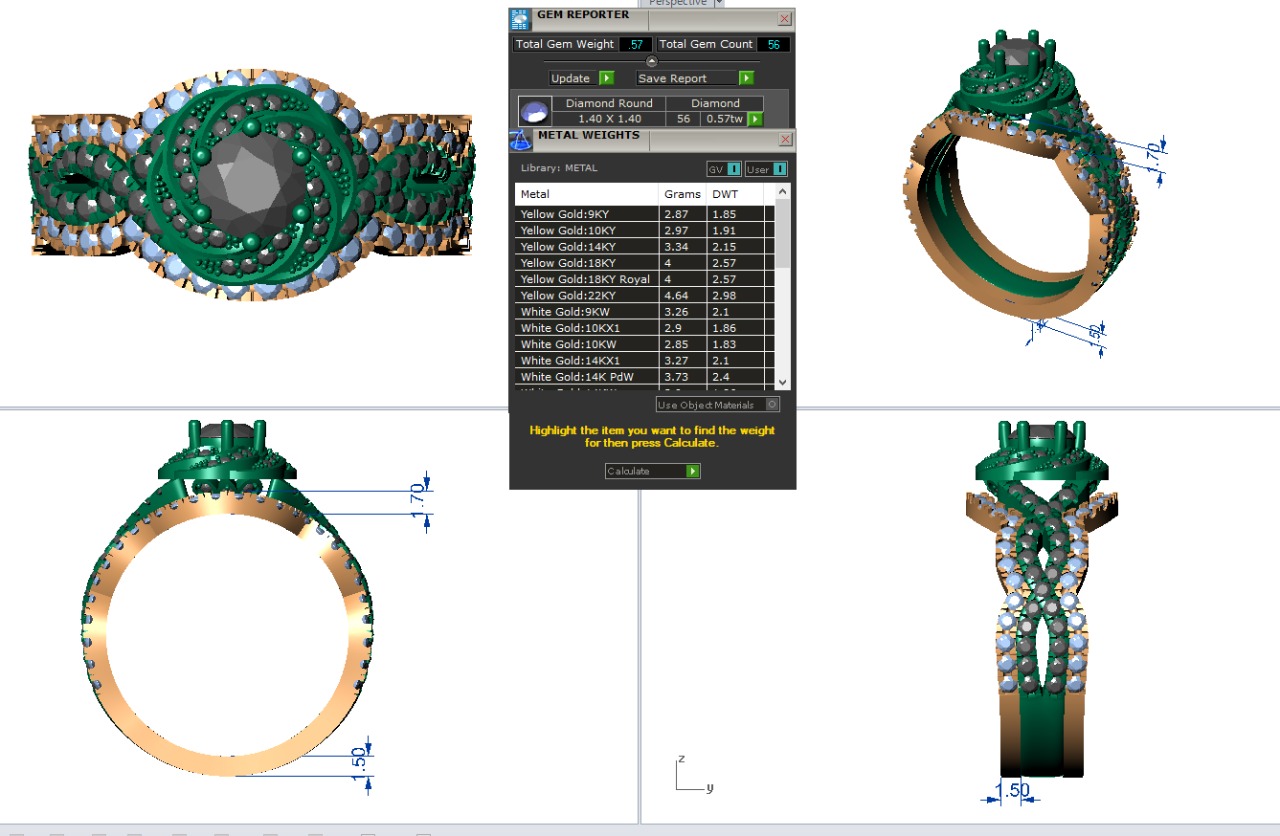Collapse the gem report with round arrow
This screenshot has width=1280, height=836.
point(652,62)
